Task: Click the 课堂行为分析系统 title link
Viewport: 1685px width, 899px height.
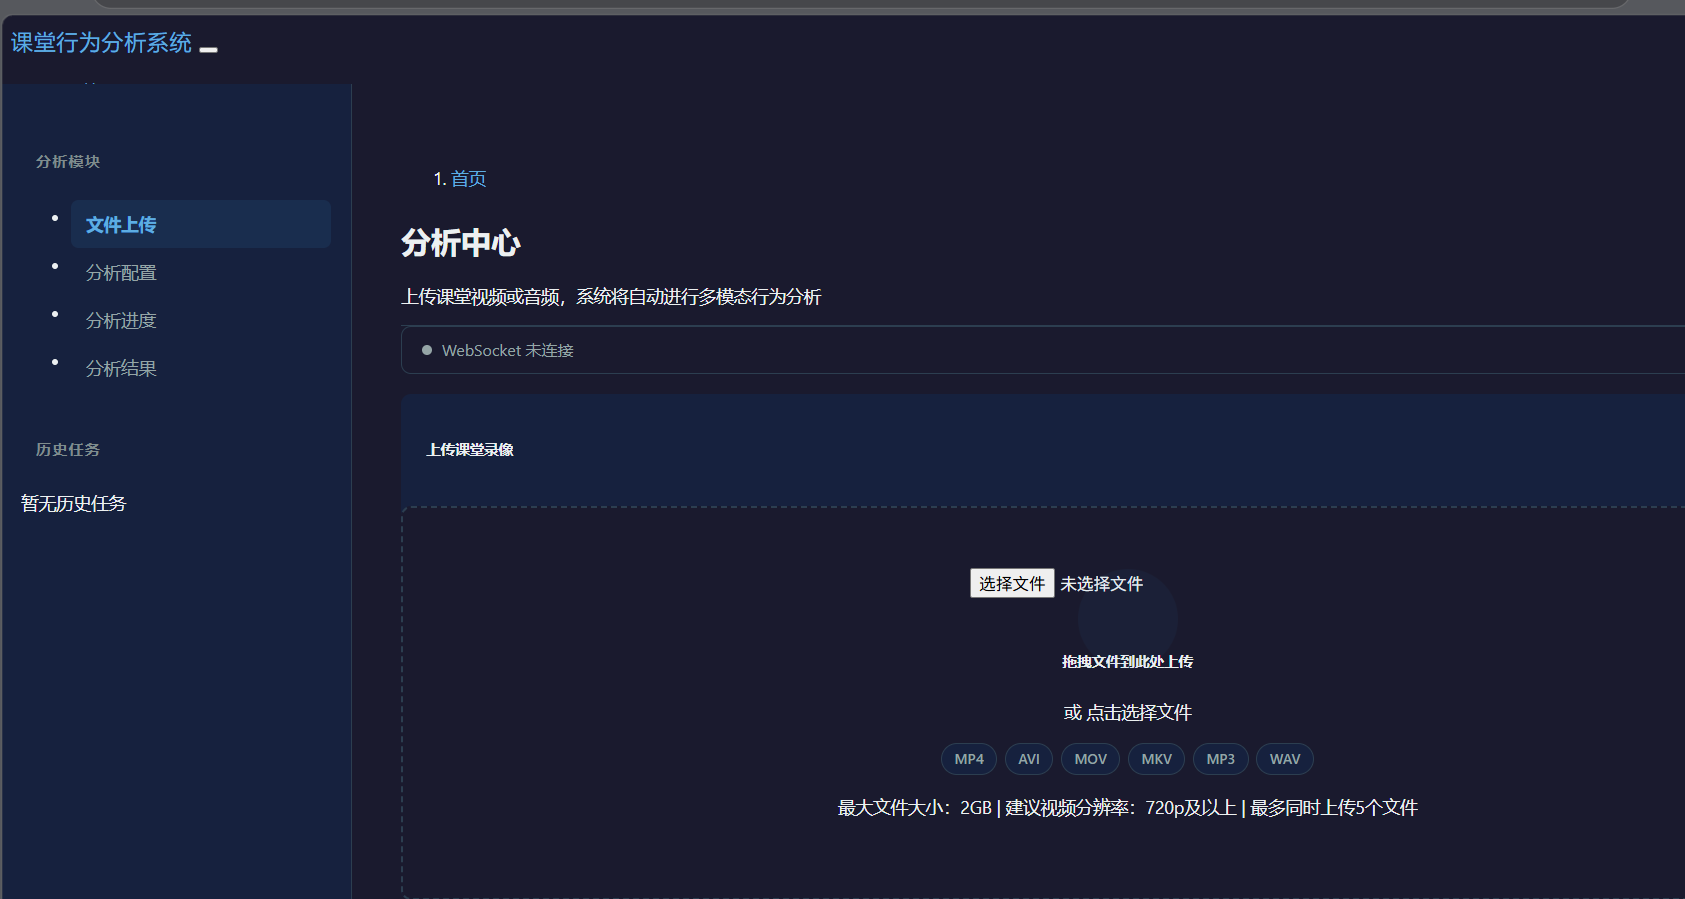Action: pos(101,43)
